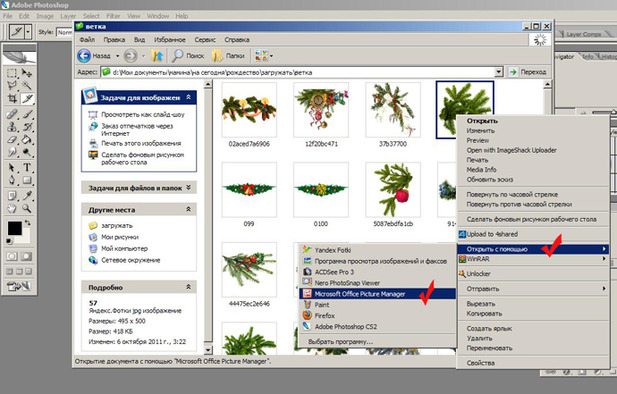
Task: Open the Избранное menu
Action: click(x=170, y=40)
